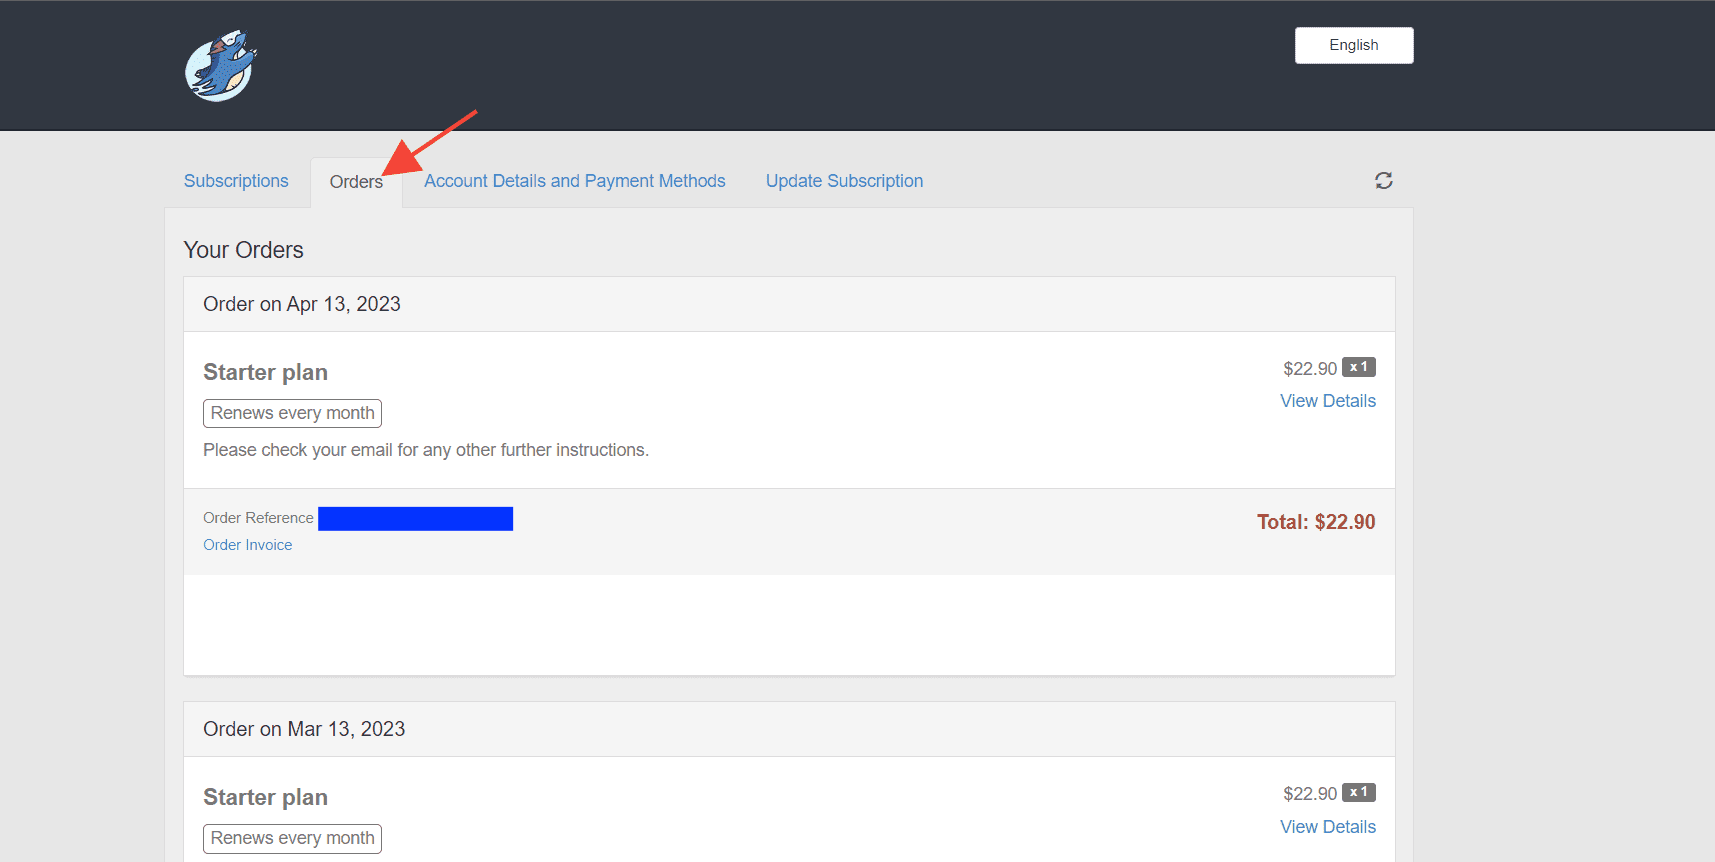Click the Order on Mar 13, 2023 header

(304, 729)
